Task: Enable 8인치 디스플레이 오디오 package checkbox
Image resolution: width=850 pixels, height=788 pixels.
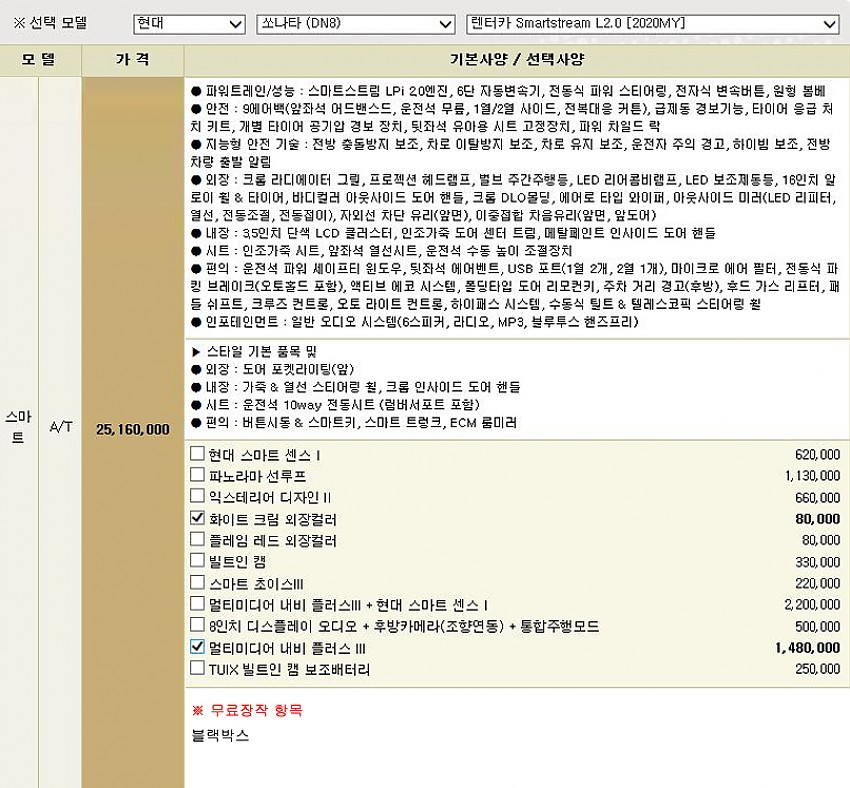Action: click(197, 626)
